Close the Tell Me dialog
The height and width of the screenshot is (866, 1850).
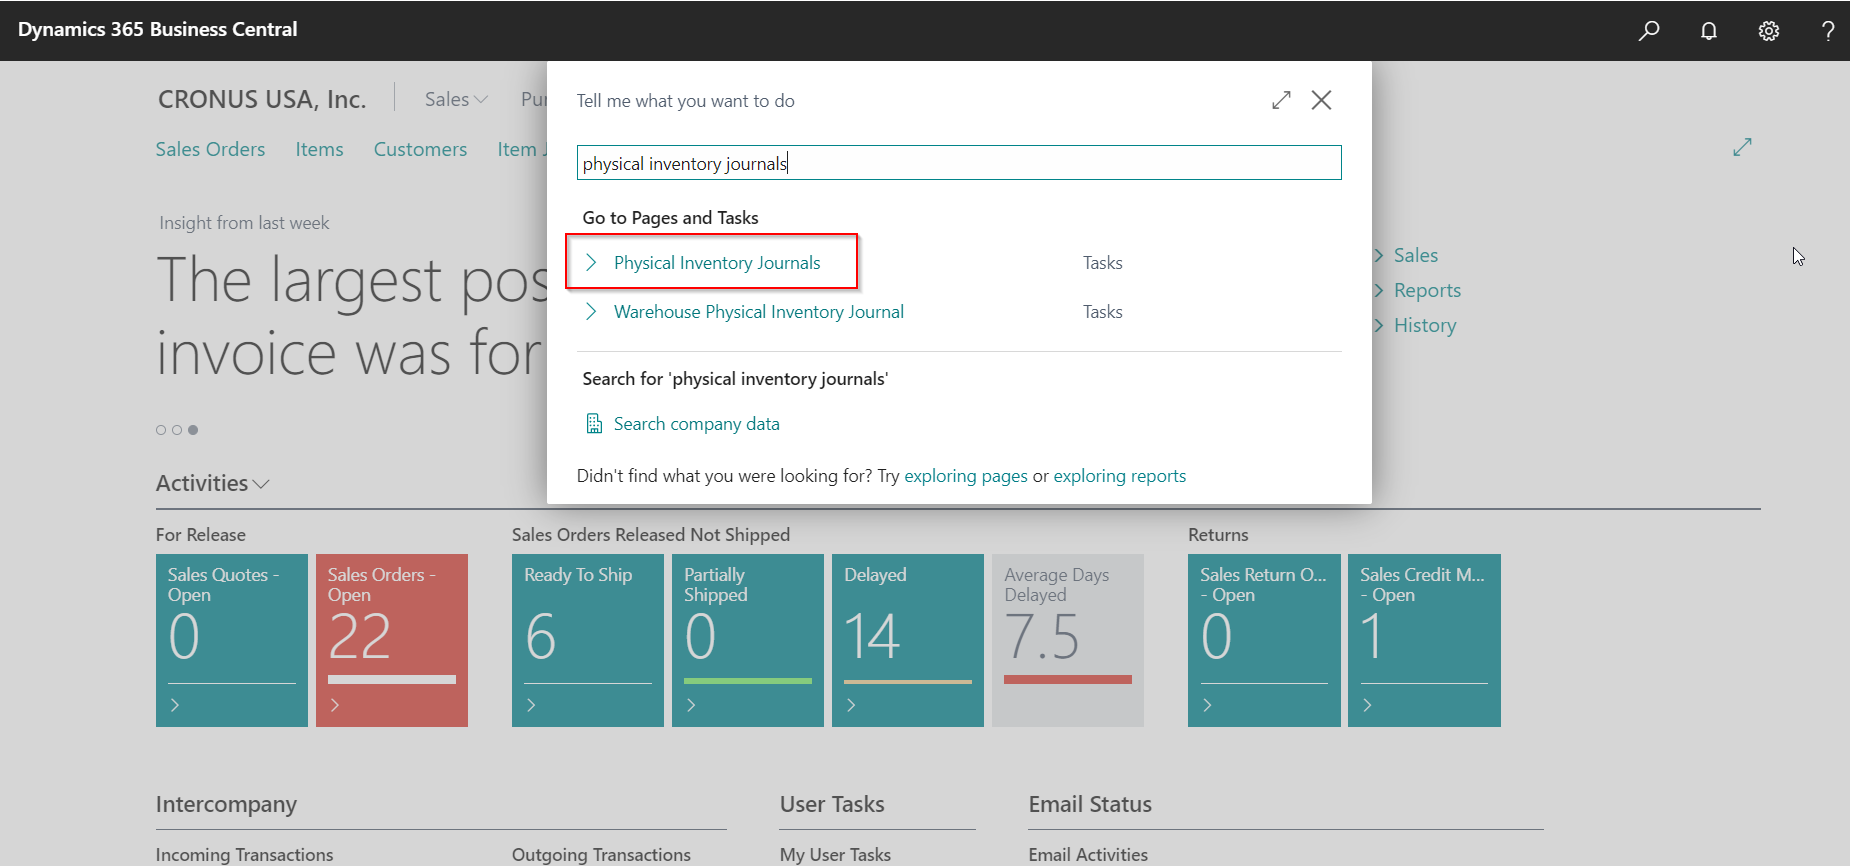pyautogui.click(x=1321, y=100)
